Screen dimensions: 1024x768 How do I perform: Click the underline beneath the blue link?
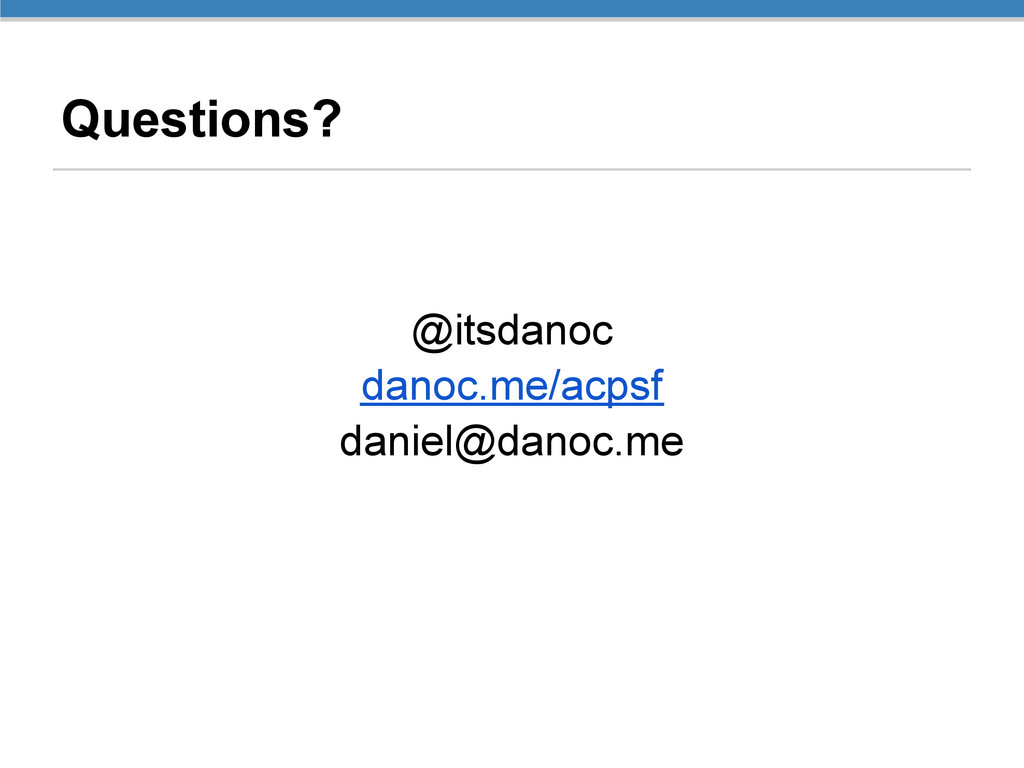(512, 405)
